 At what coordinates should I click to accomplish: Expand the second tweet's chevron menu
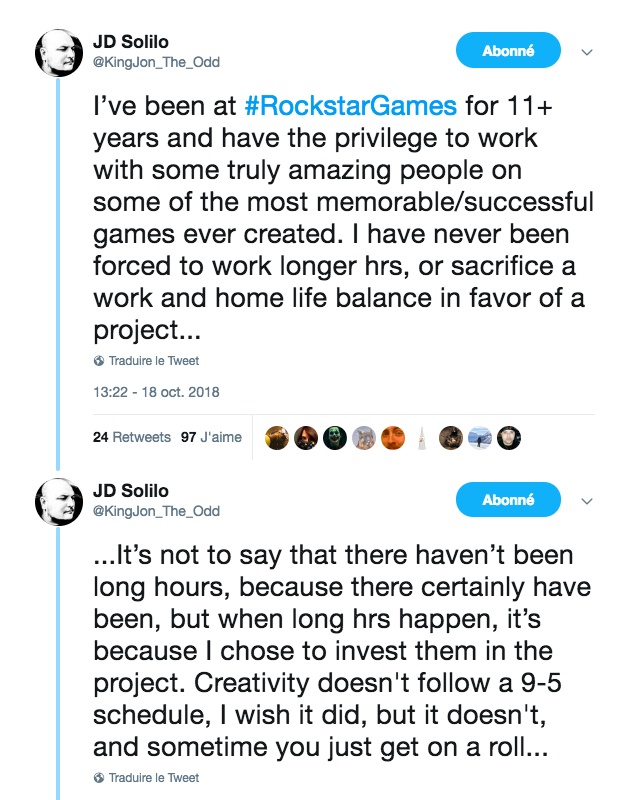(587, 500)
